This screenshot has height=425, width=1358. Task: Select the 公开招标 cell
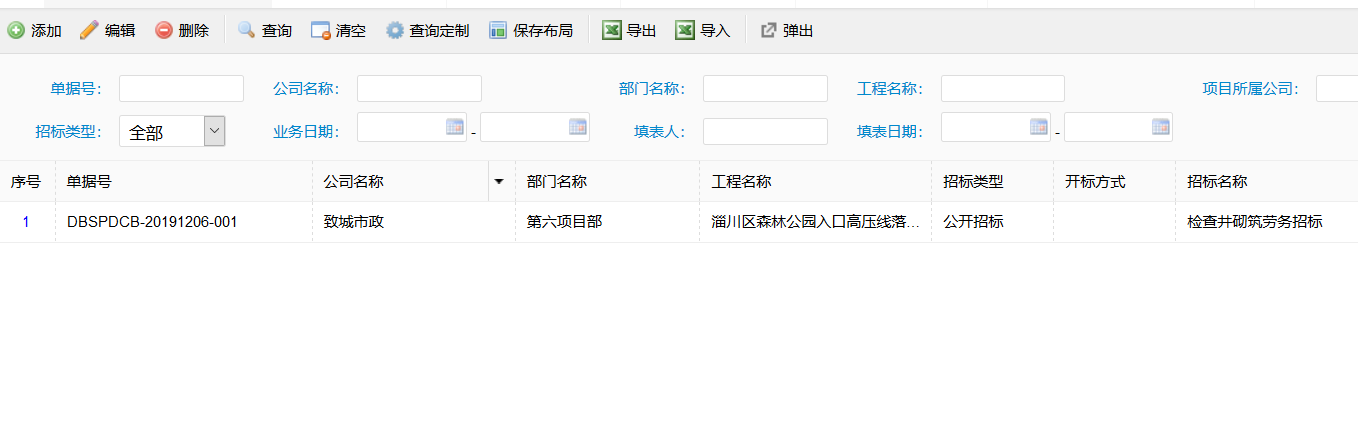(992, 222)
